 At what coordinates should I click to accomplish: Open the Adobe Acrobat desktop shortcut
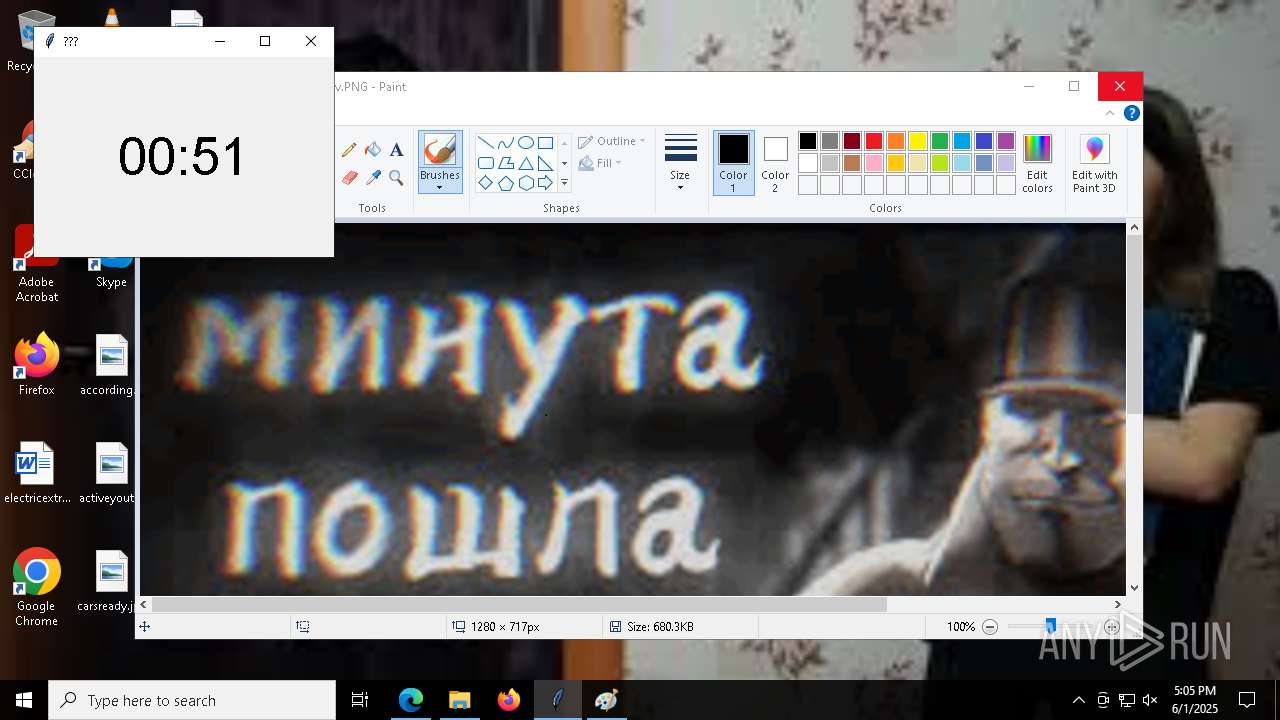[x=37, y=265]
